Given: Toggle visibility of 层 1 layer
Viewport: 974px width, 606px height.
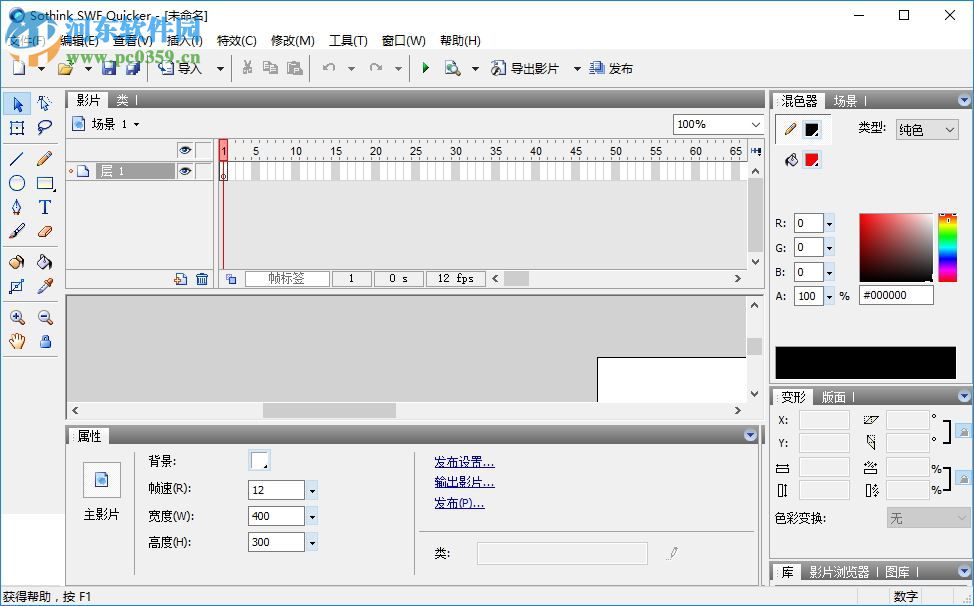Looking at the screenshot, I should tap(185, 171).
